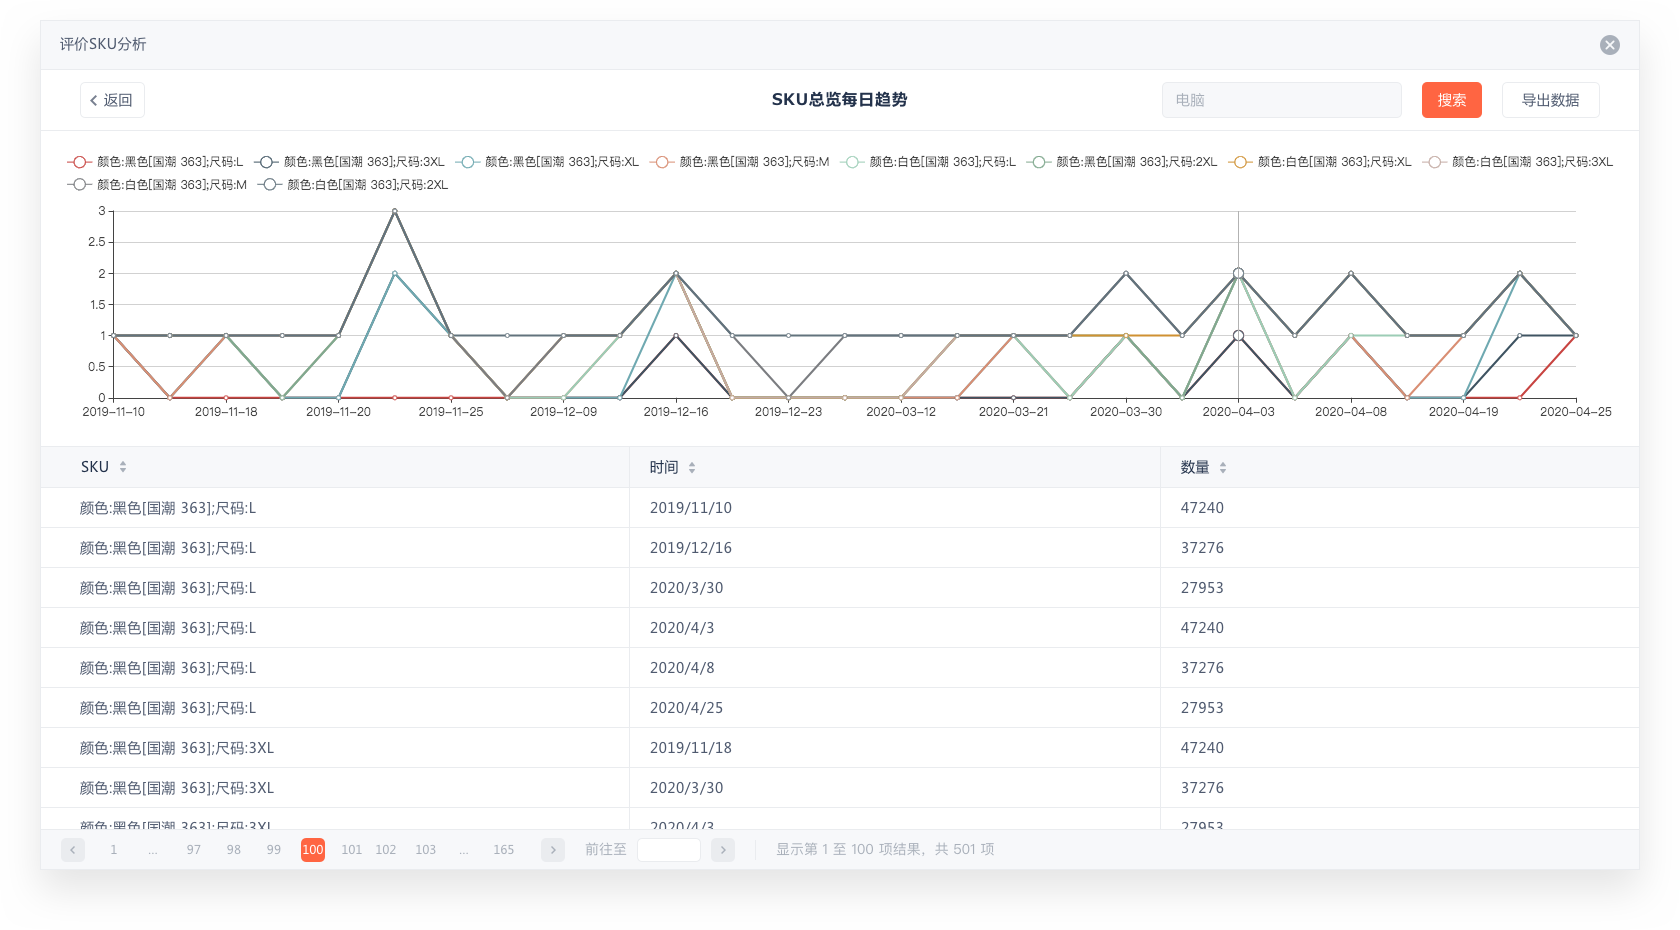Click x-axis label 2019-11-20
The image size is (1680, 930).
pos(338,412)
